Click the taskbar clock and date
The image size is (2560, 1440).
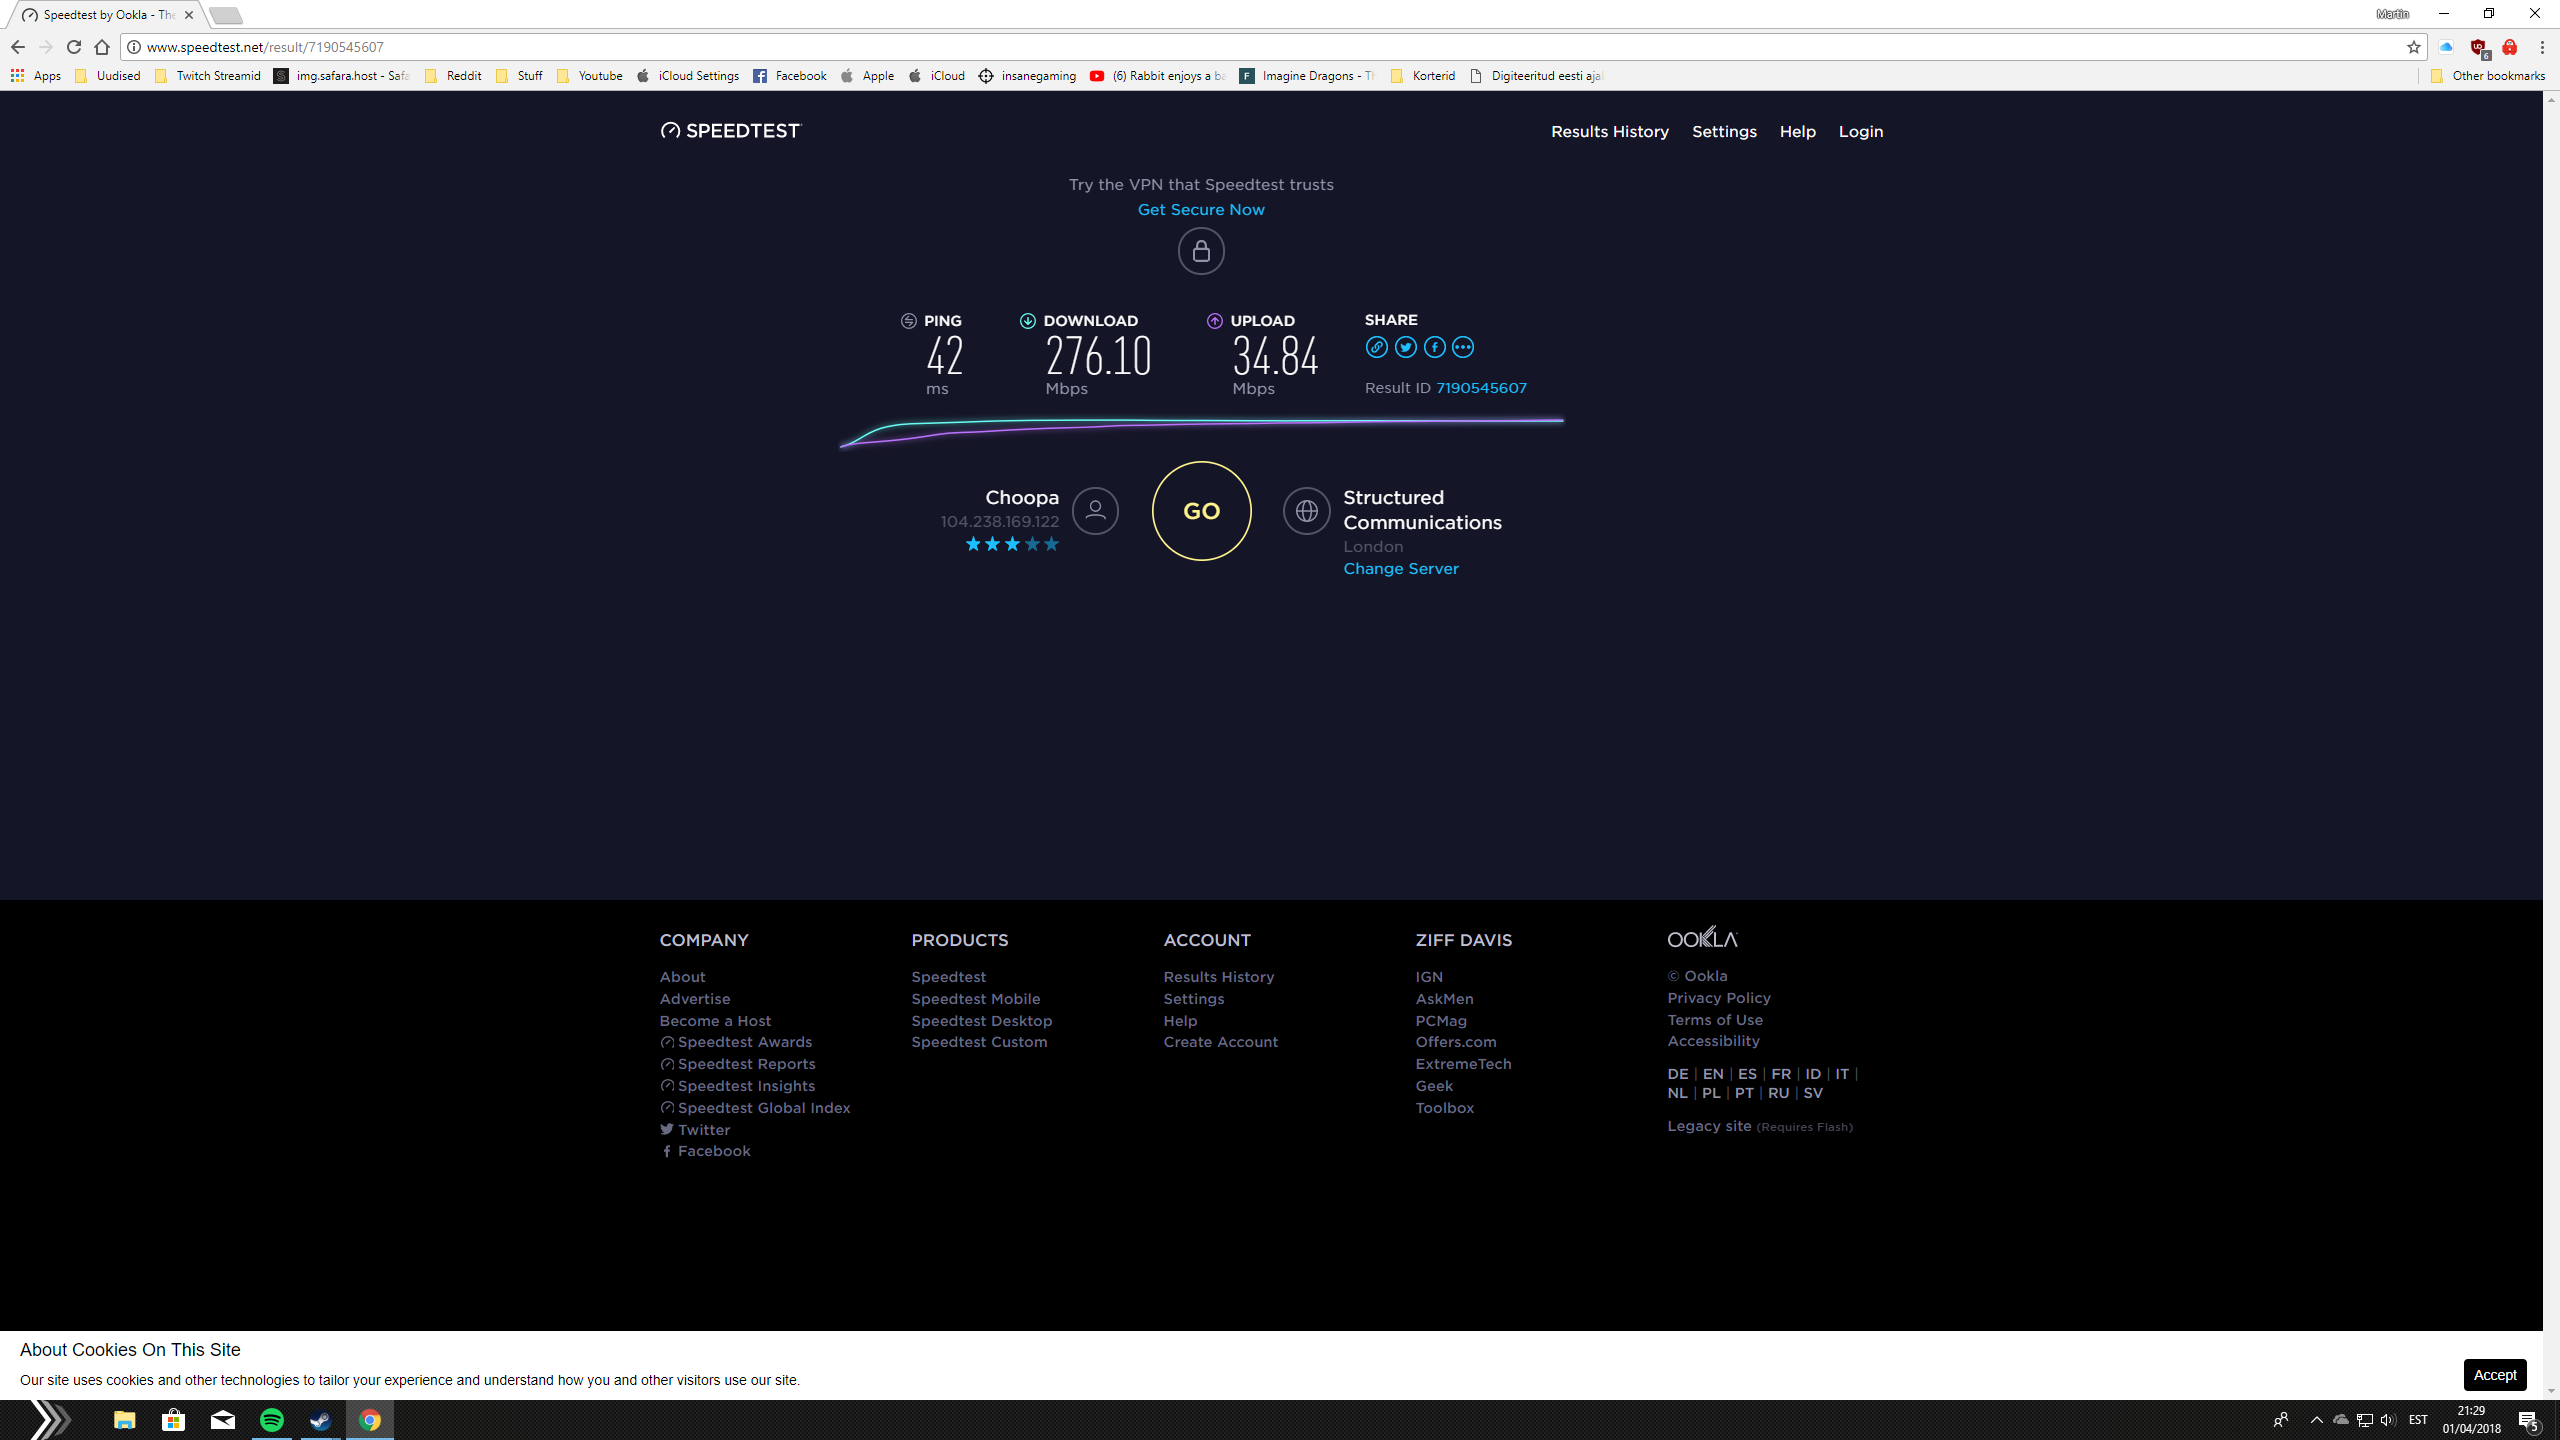point(2472,1420)
